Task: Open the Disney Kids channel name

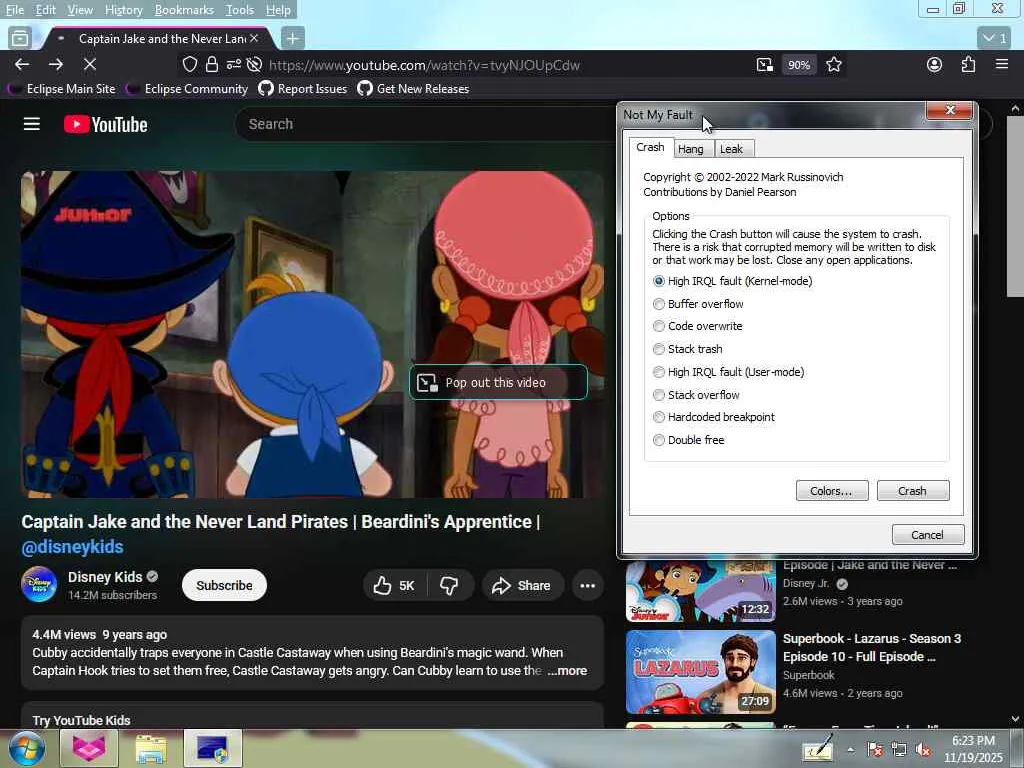Action: tap(104, 577)
